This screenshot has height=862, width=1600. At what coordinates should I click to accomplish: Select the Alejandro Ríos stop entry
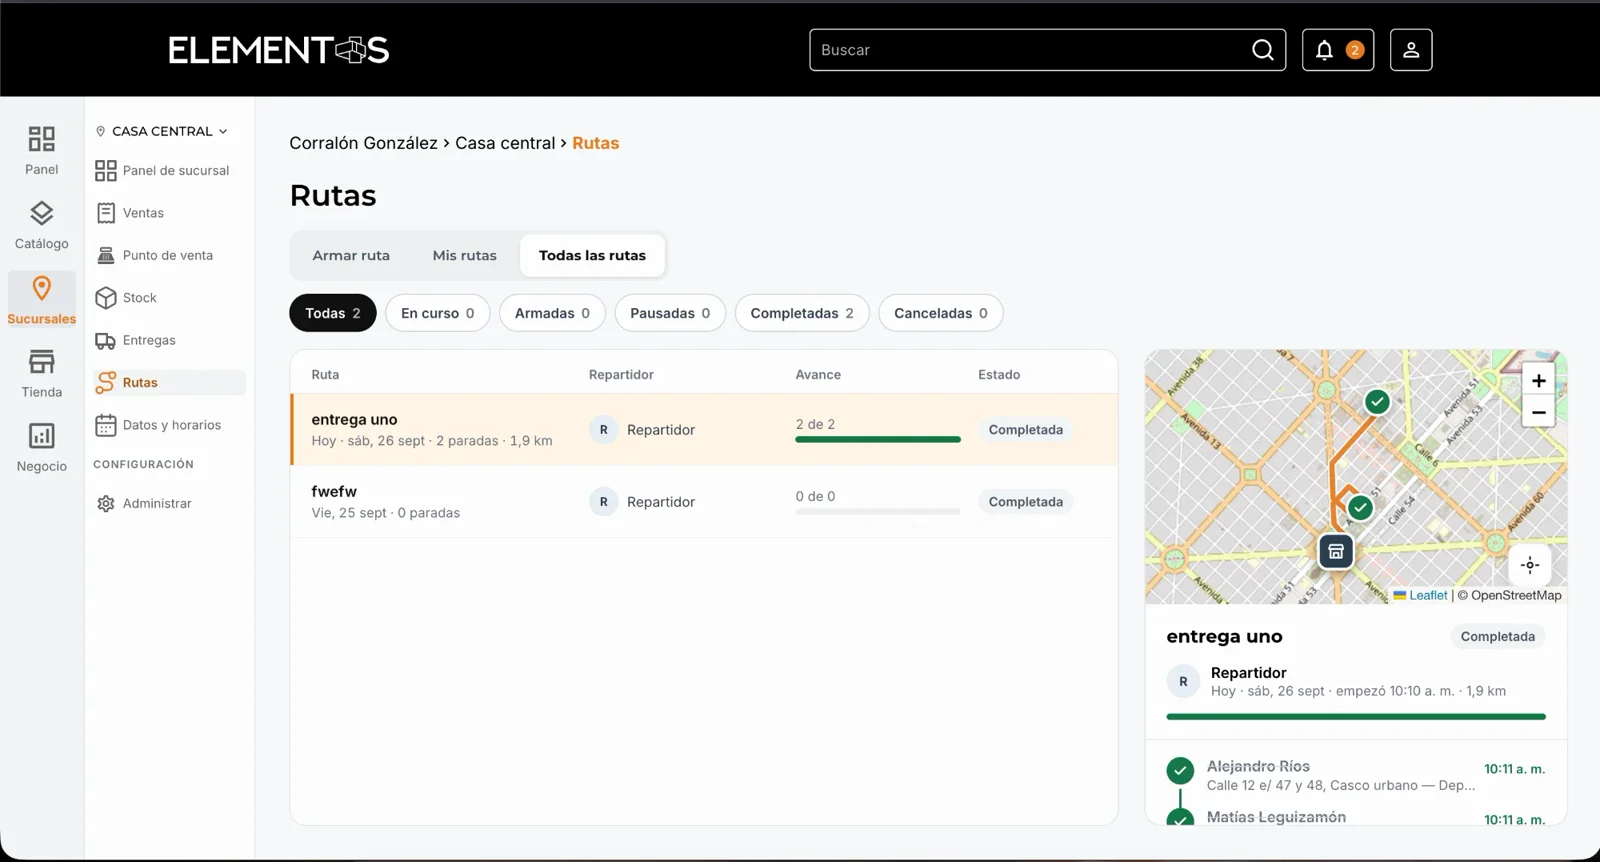(1356, 775)
